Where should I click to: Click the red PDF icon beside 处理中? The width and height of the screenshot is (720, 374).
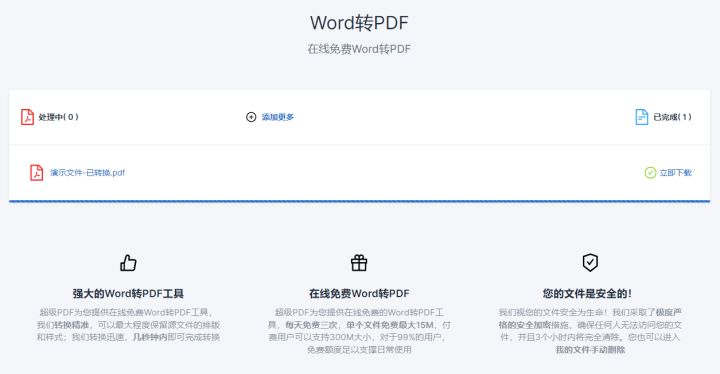tap(27, 117)
